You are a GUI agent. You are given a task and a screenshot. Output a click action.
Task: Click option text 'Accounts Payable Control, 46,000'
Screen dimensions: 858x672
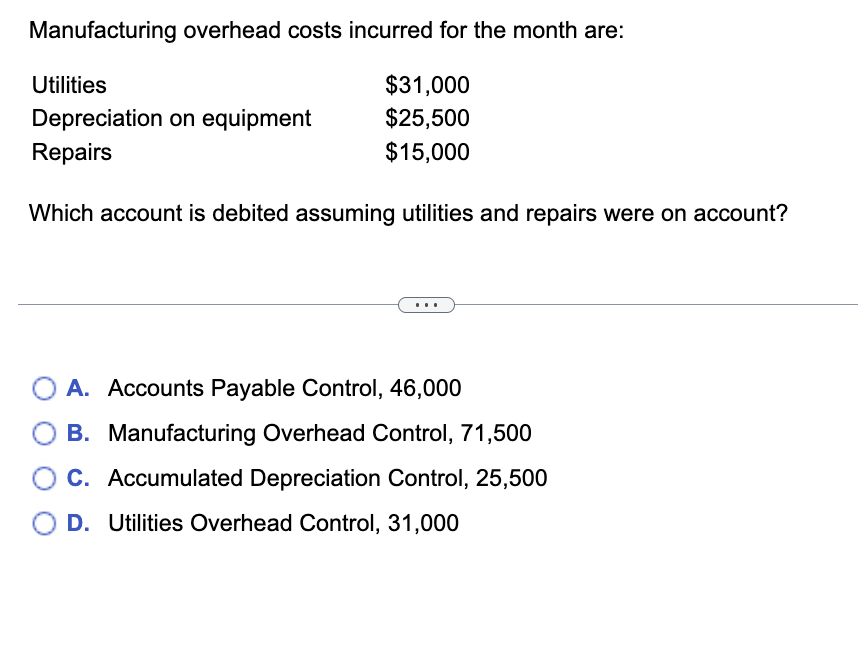point(285,388)
